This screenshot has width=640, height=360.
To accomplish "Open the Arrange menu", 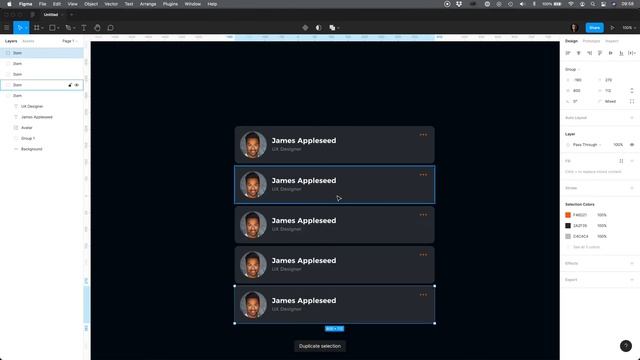I will (148, 4).
